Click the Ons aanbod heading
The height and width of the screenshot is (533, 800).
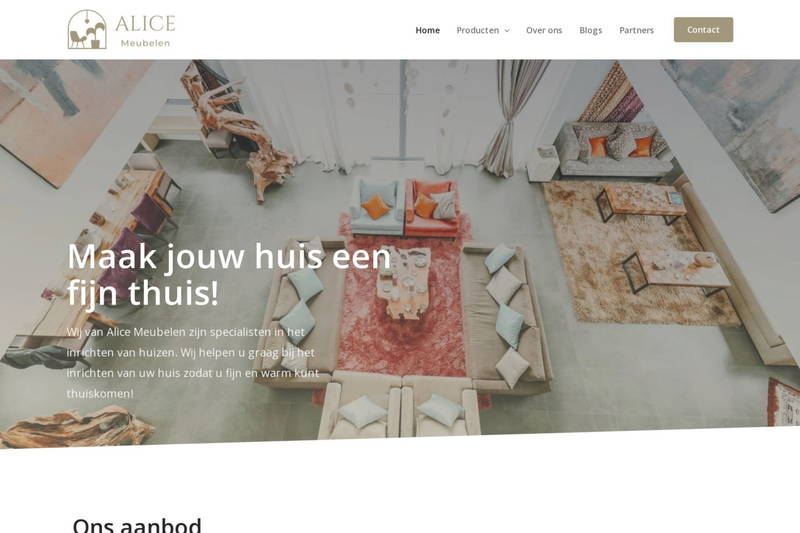[137, 525]
